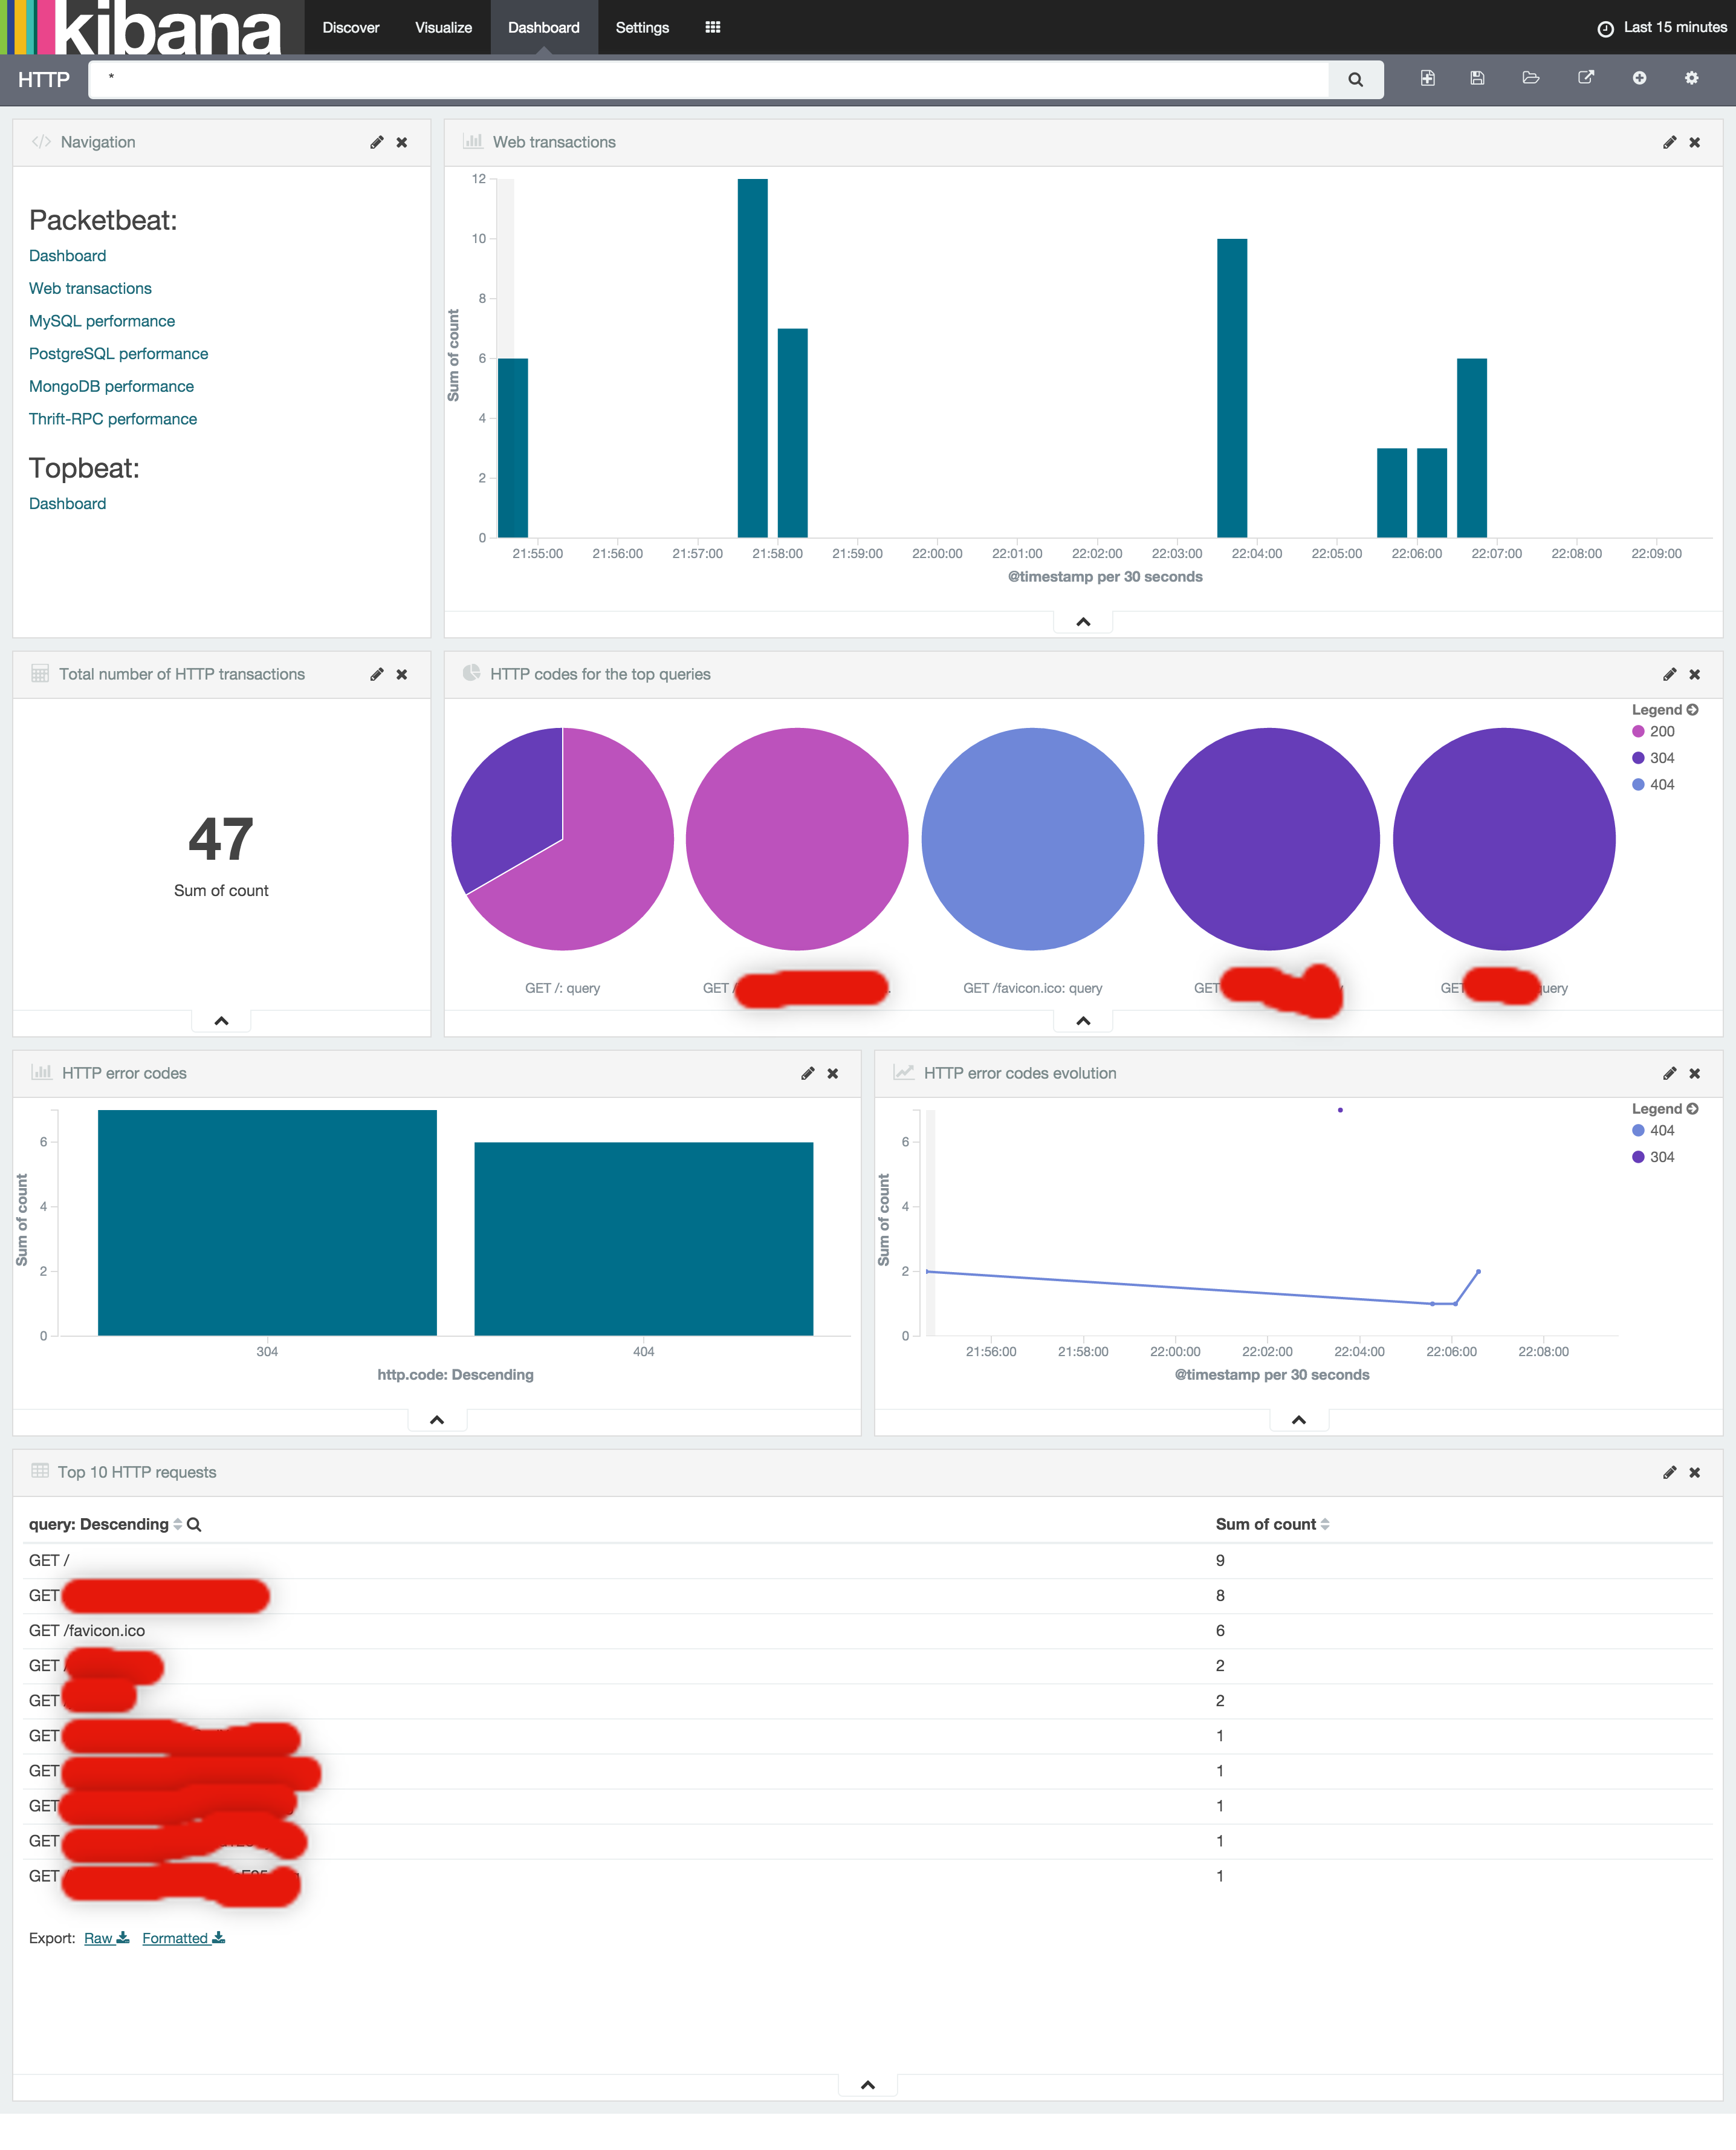
Task: Edit the Web transactions panel with the pencil icon
Action: coord(1669,142)
